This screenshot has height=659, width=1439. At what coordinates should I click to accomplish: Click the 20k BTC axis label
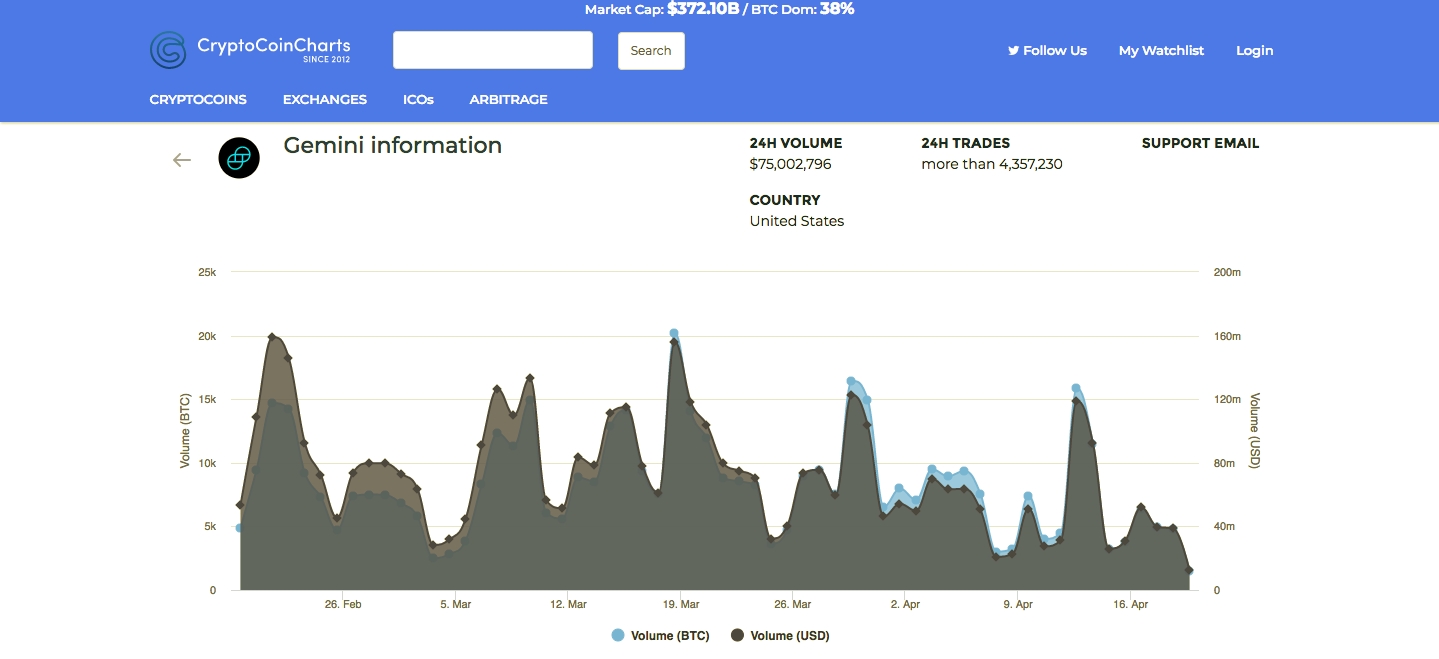[x=207, y=336]
